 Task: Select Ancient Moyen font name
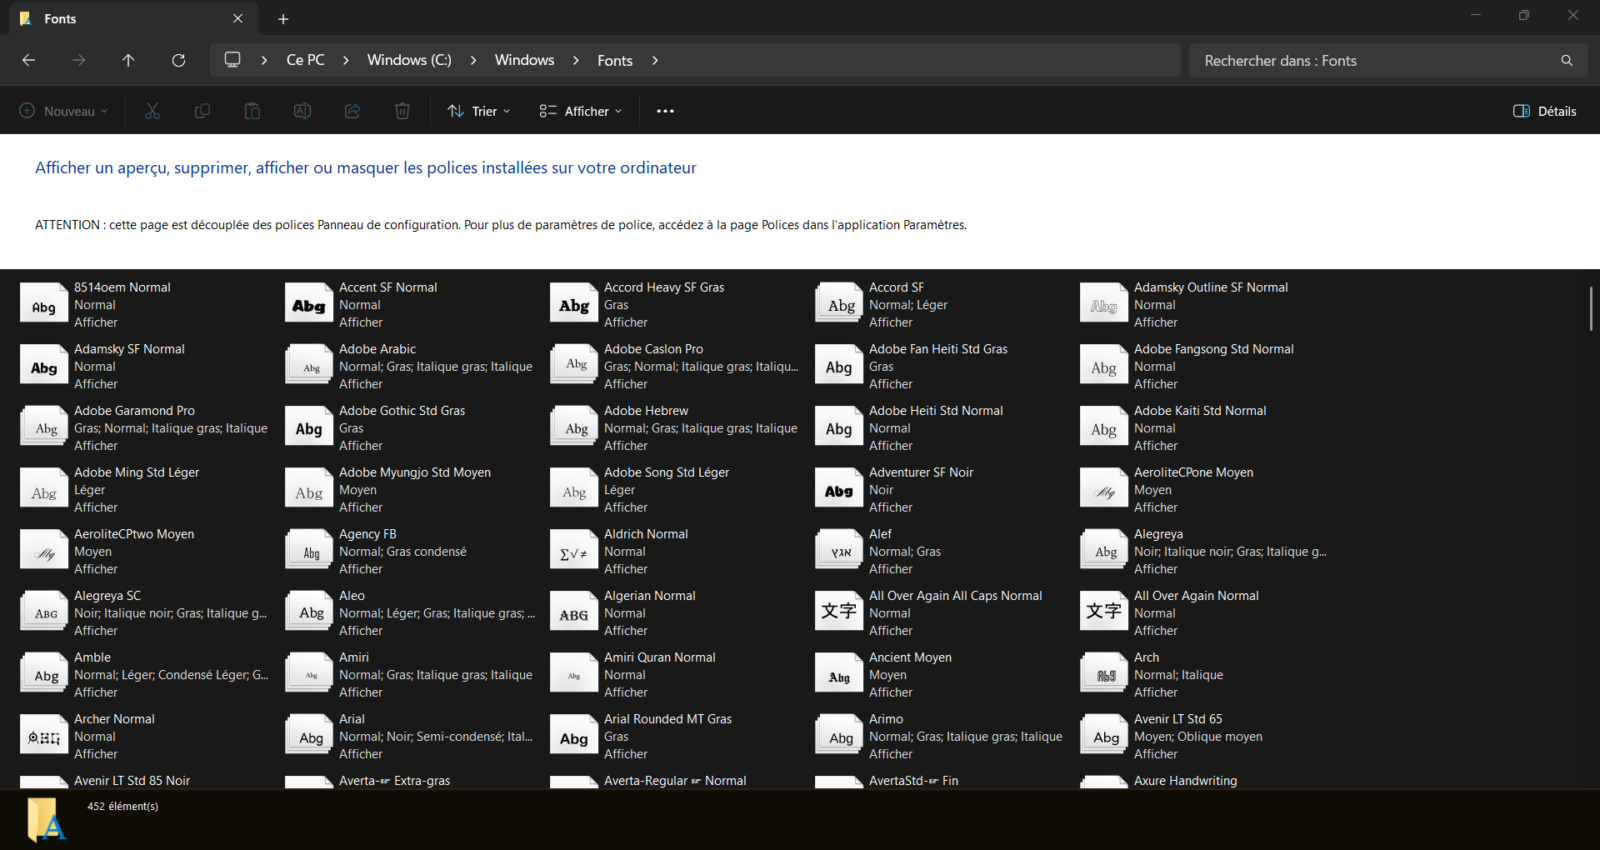point(910,657)
